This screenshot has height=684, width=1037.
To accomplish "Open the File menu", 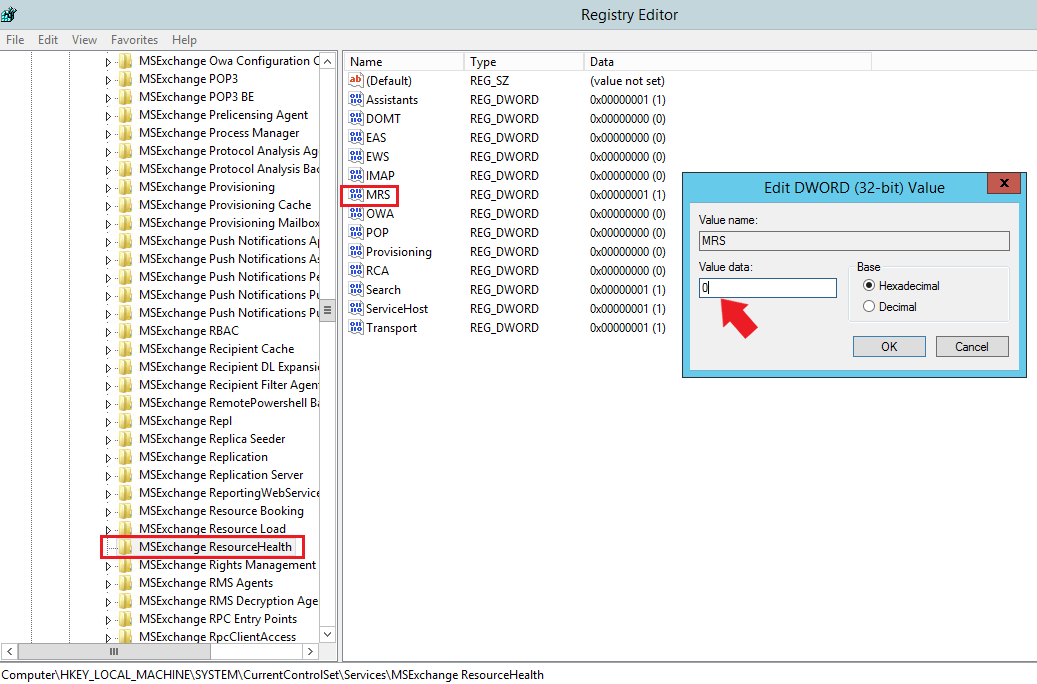I will tap(15, 40).
